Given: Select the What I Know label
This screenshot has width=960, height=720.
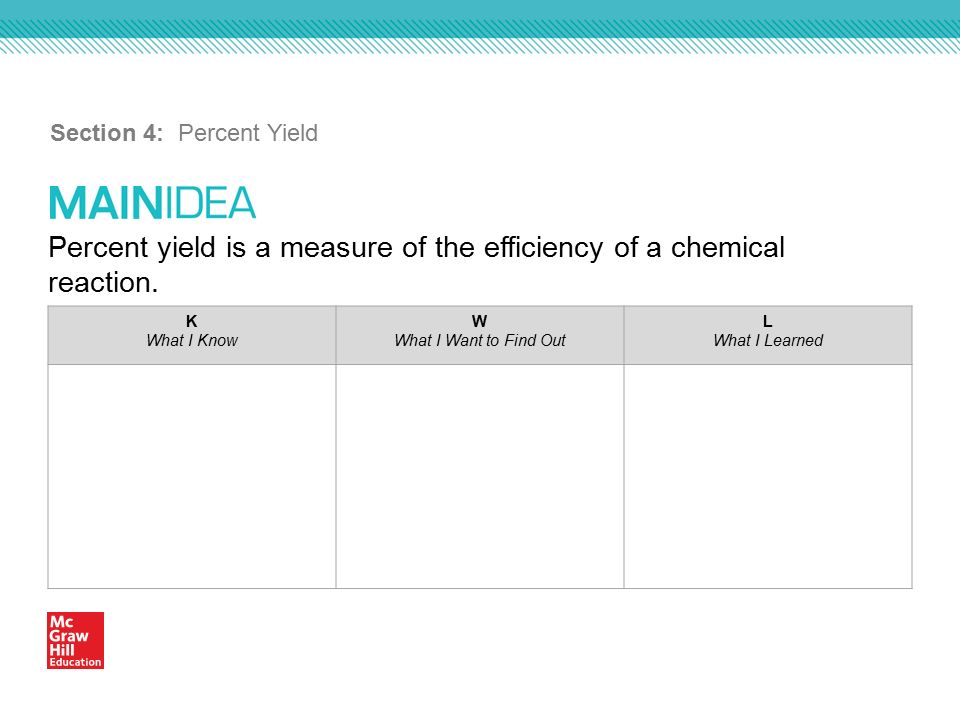Looking at the screenshot, I should pos(192,340).
